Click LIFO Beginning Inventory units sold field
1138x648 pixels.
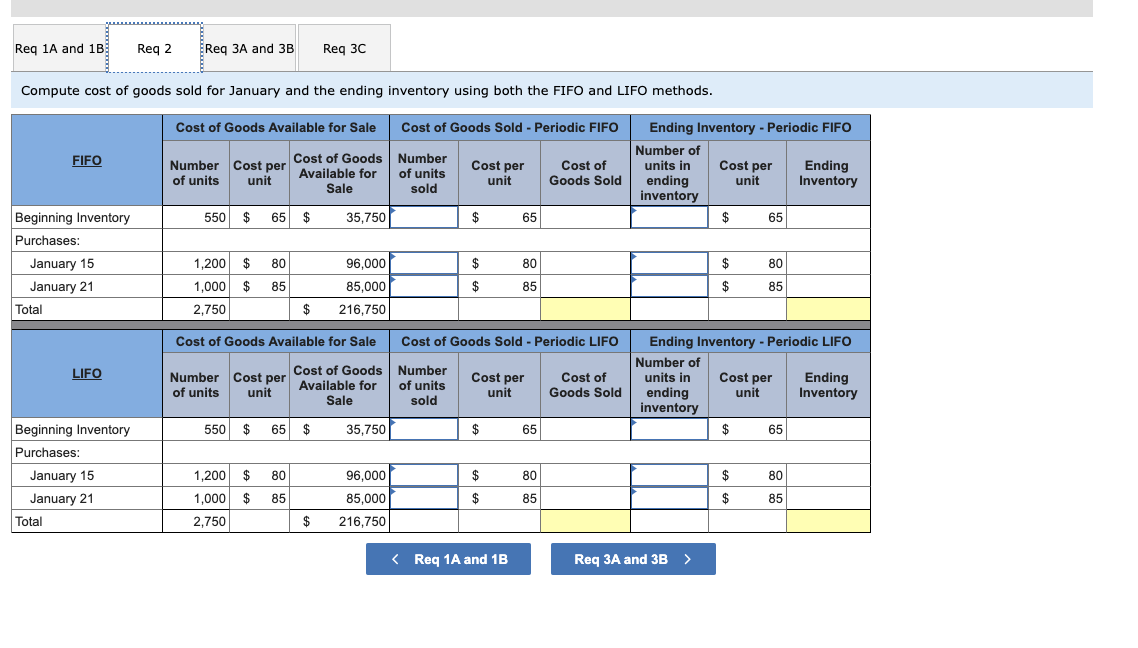click(424, 429)
